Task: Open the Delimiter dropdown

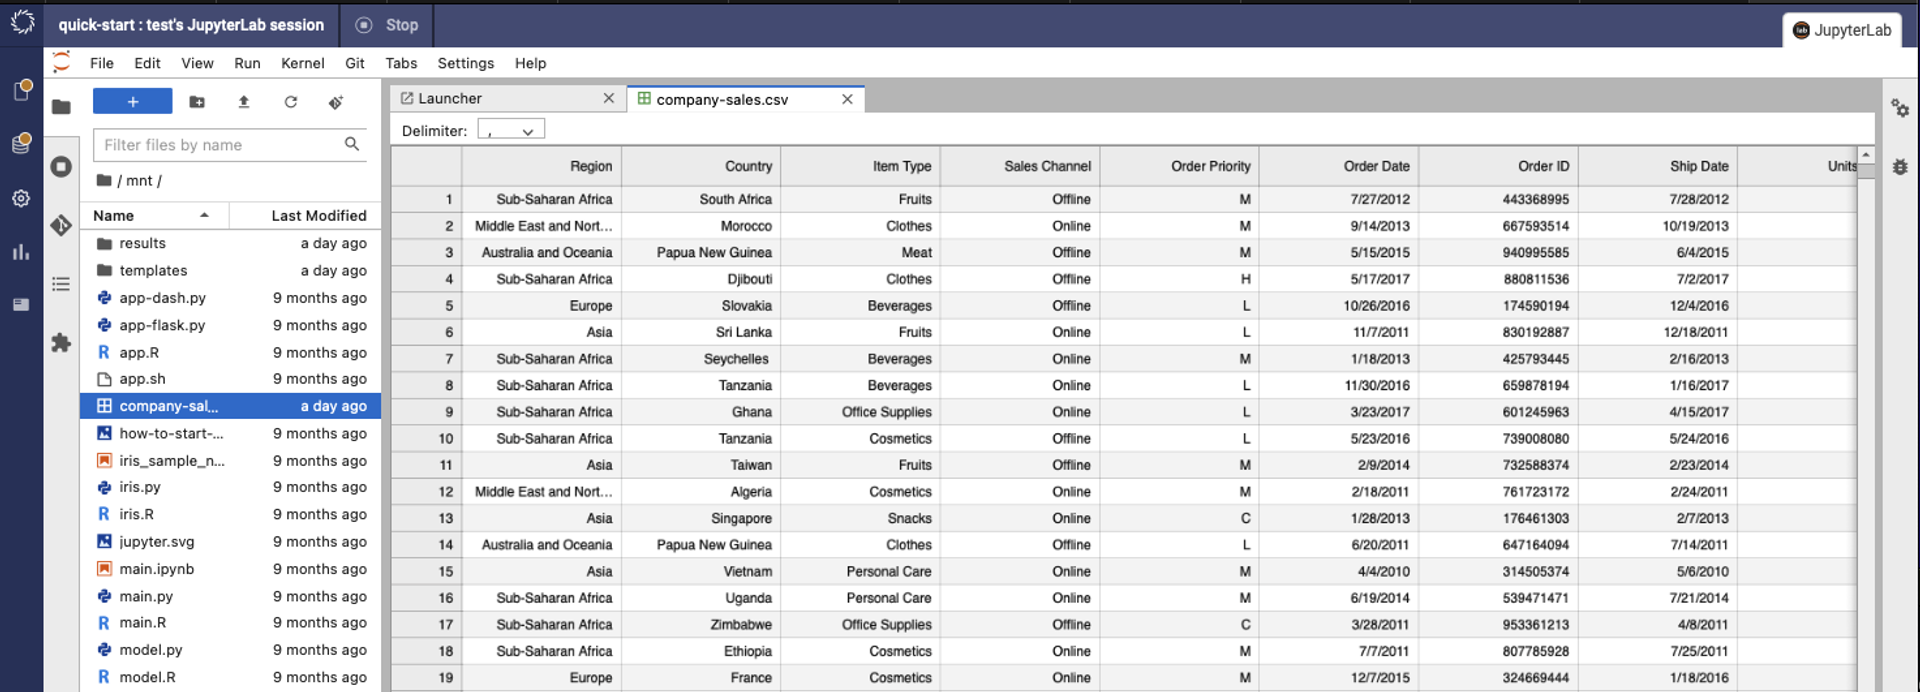Action: pos(511,130)
